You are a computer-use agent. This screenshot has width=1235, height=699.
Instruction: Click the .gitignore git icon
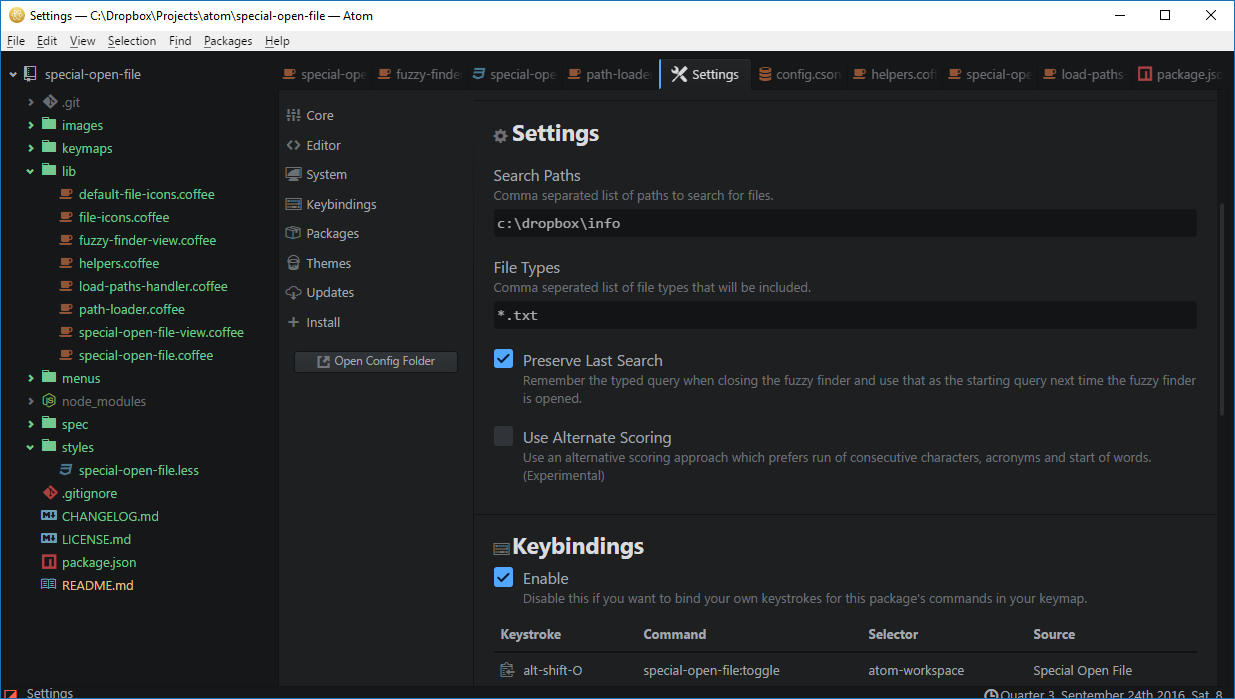point(50,493)
